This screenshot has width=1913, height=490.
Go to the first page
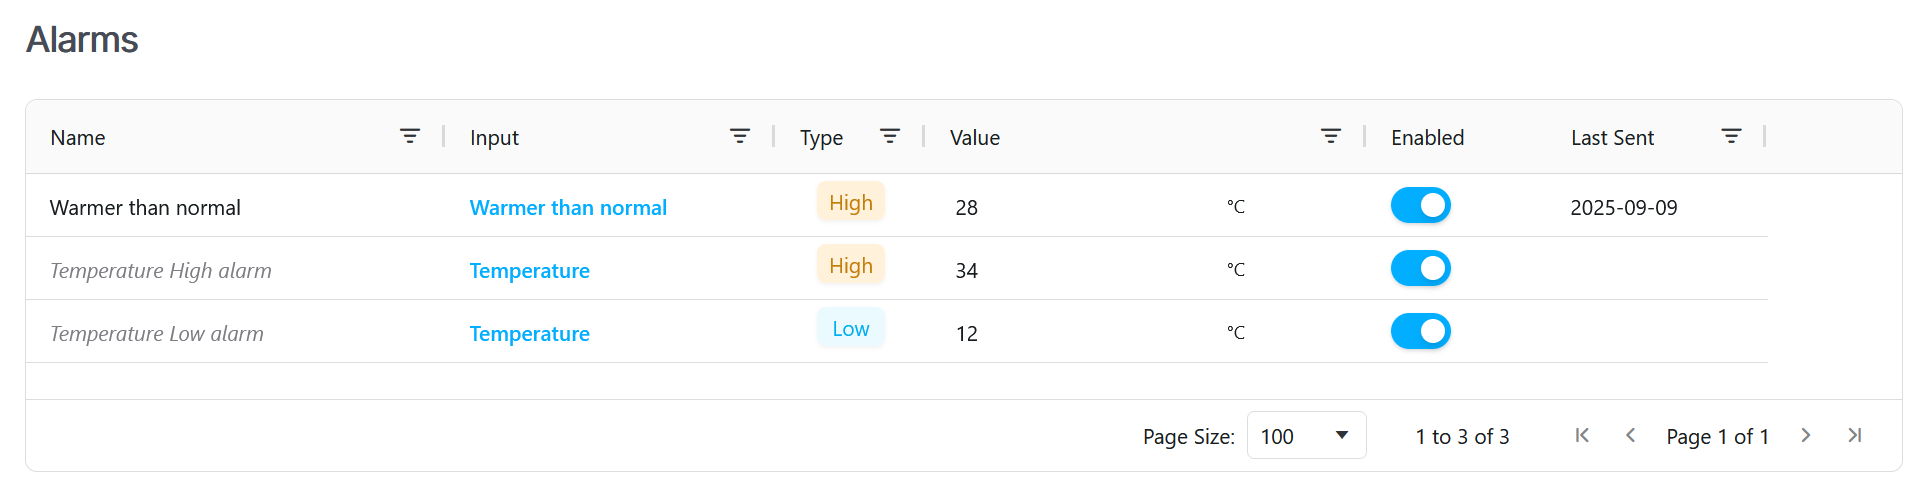[1582, 435]
